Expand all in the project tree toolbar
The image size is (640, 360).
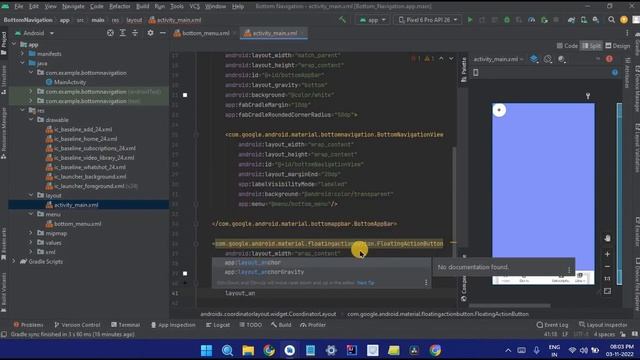click(x=122, y=33)
